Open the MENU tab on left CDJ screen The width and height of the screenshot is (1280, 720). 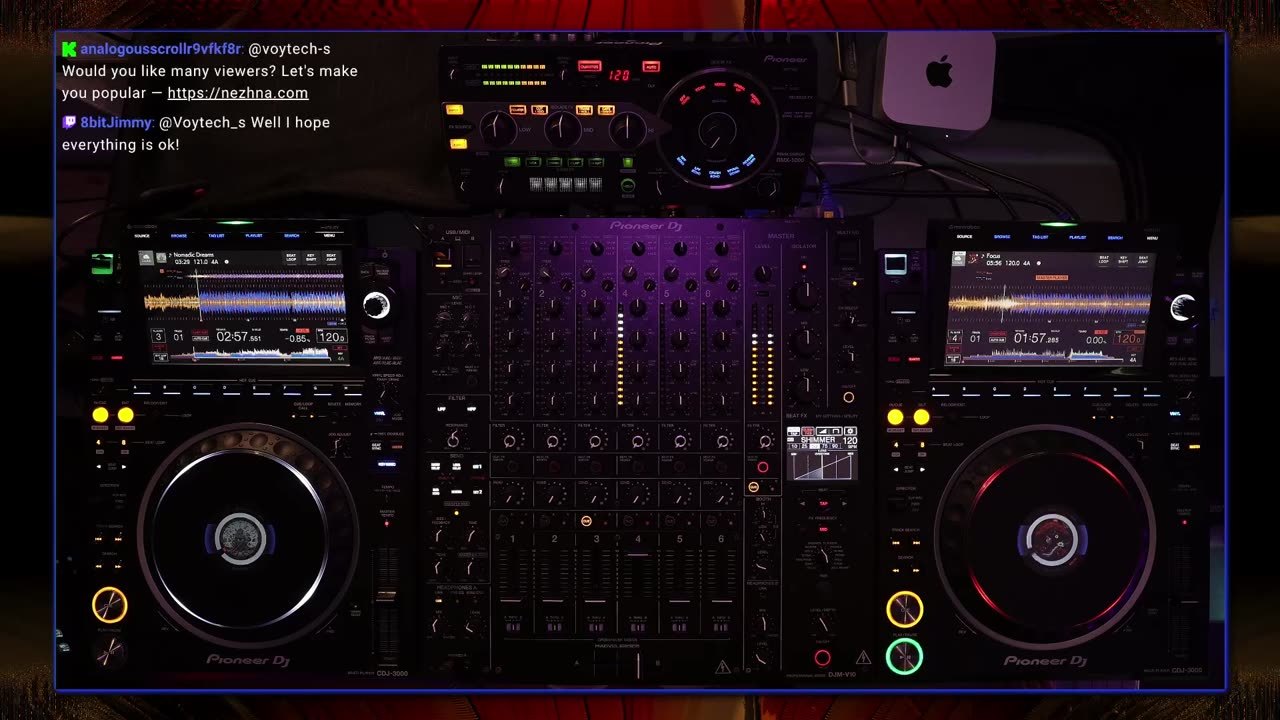pyautogui.click(x=329, y=236)
